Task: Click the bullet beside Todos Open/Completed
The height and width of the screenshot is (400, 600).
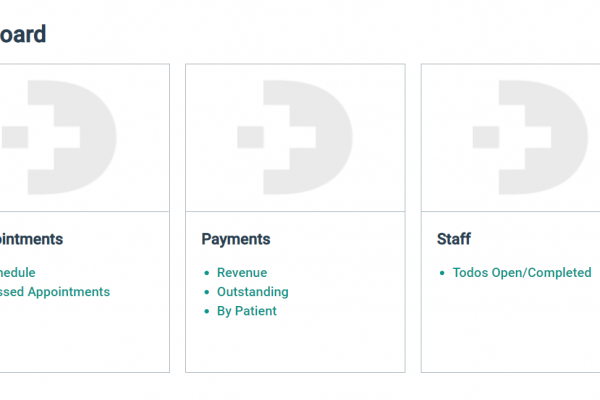Action: pyautogui.click(x=442, y=273)
